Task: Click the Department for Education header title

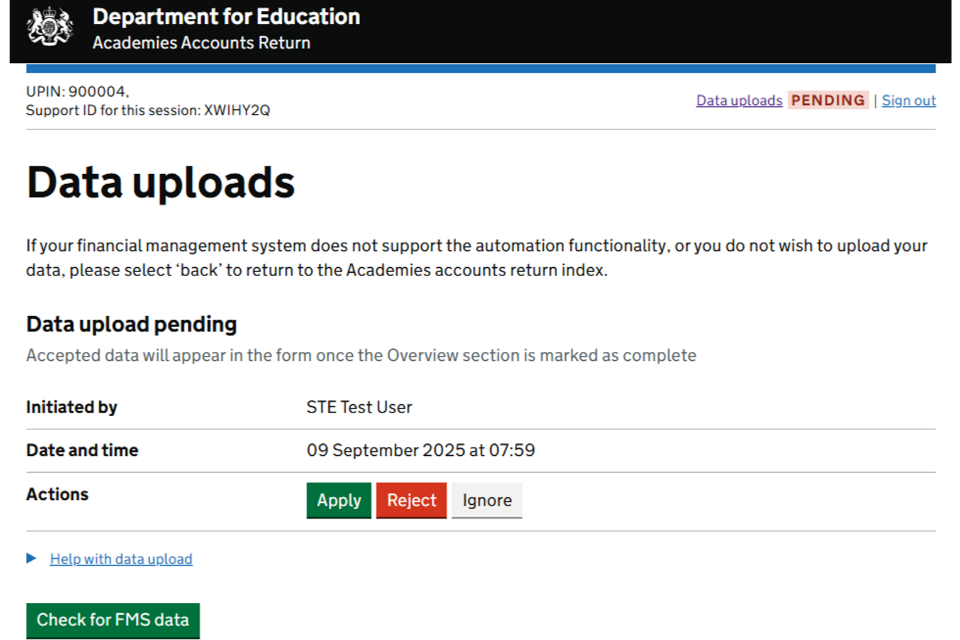Action: pyautogui.click(x=226, y=17)
